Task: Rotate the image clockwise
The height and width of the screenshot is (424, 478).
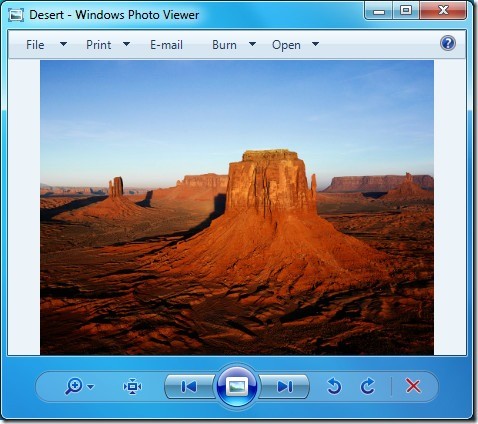Action: tap(368, 386)
